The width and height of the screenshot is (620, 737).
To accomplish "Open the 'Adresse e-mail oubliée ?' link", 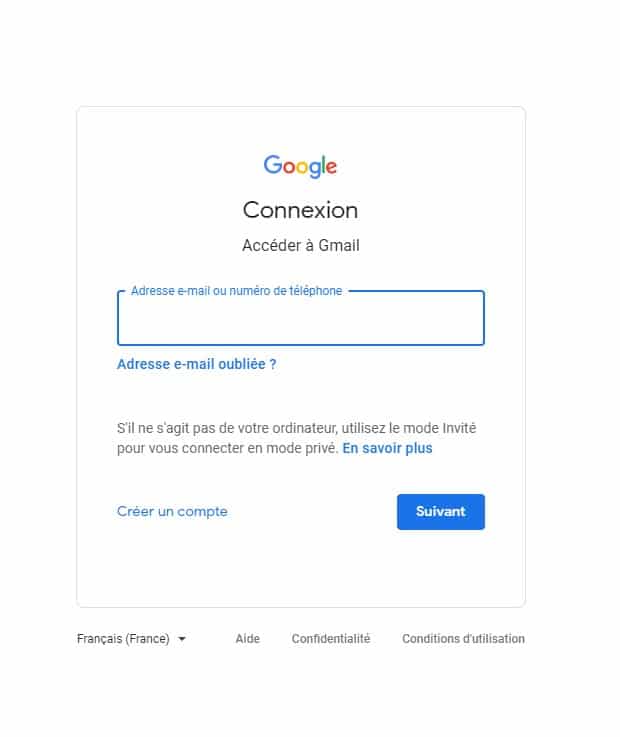I will (x=196, y=364).
